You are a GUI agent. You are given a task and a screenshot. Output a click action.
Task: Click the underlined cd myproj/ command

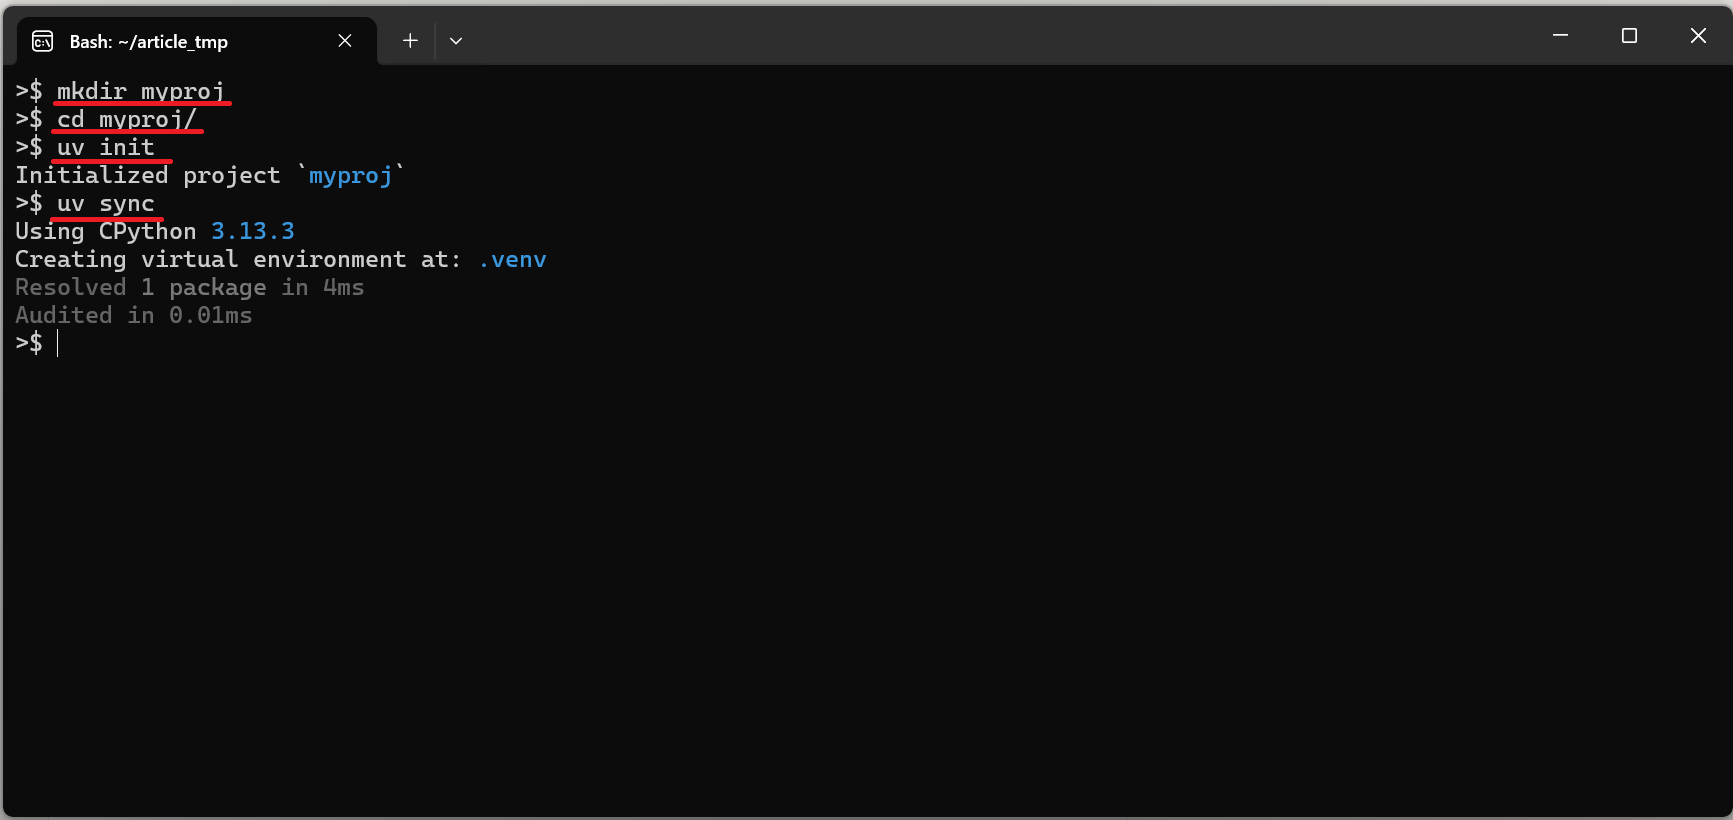[x=127, y=119]
